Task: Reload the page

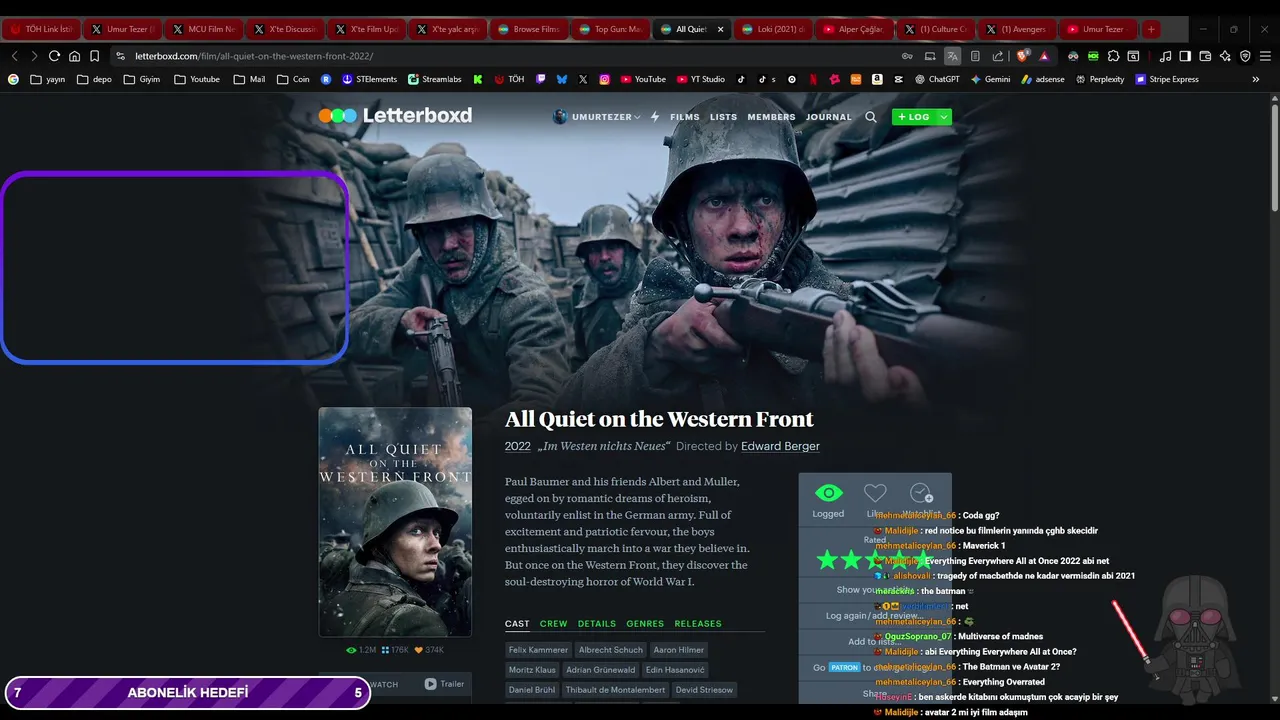Action: click(x=54, y=56)
